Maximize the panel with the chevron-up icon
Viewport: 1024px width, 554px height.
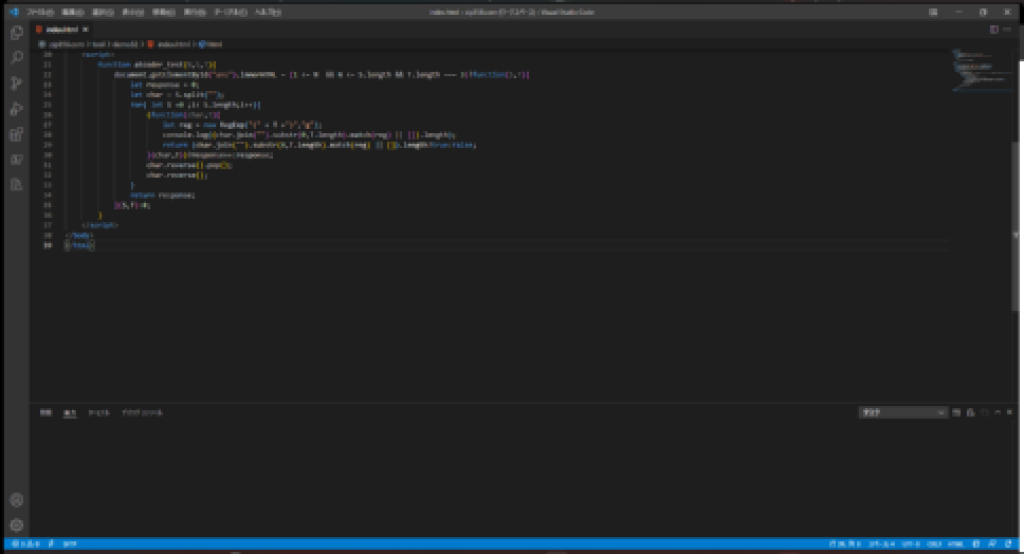pos(997,413)
